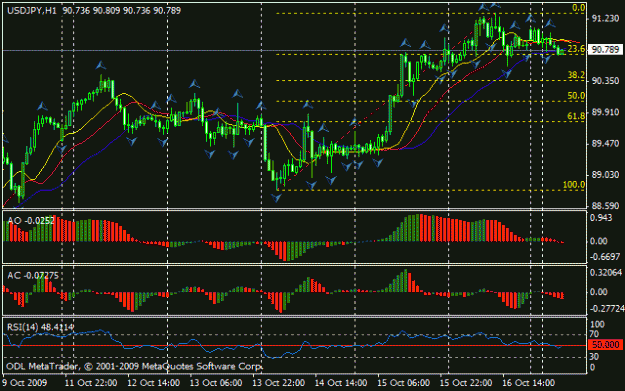Click the 88.590 price scale value
625x391 pixels.
pyautogui.click(x=605, y=206)
